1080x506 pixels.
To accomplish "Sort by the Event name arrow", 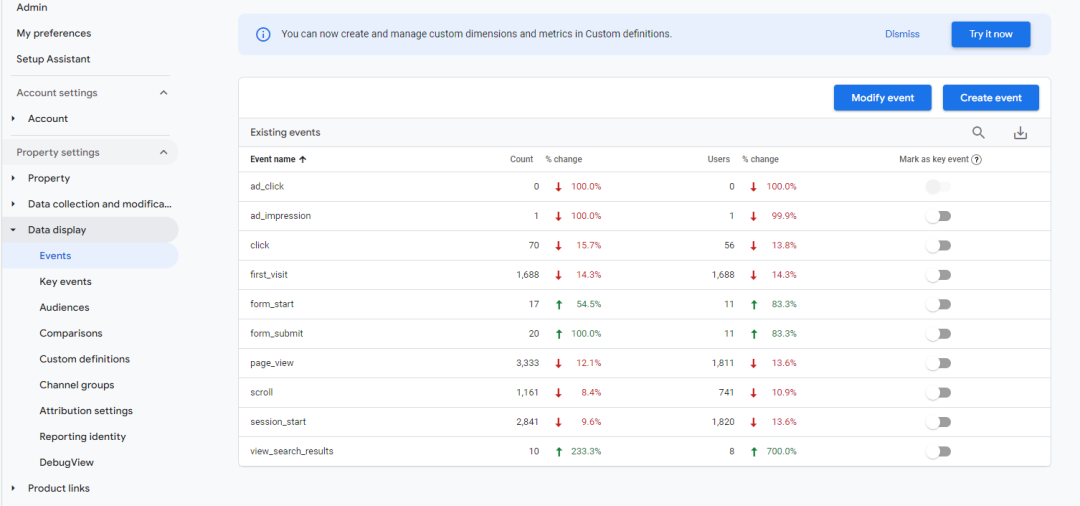I will pyautogui.click(x=302, y=159).
